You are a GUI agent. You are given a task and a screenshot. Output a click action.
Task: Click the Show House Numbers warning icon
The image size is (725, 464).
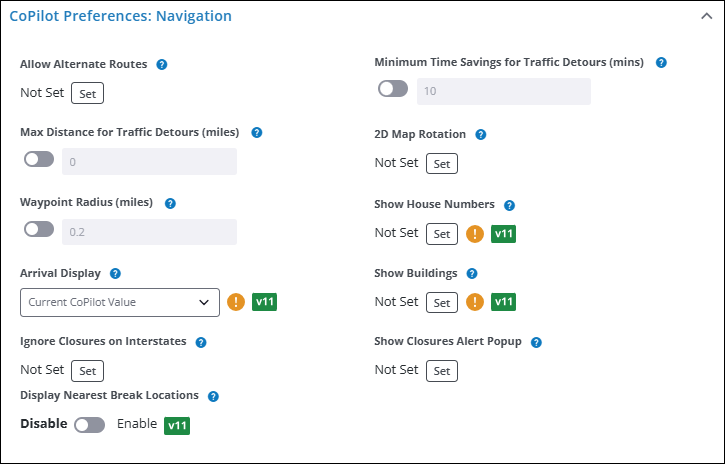click(475, 234)
